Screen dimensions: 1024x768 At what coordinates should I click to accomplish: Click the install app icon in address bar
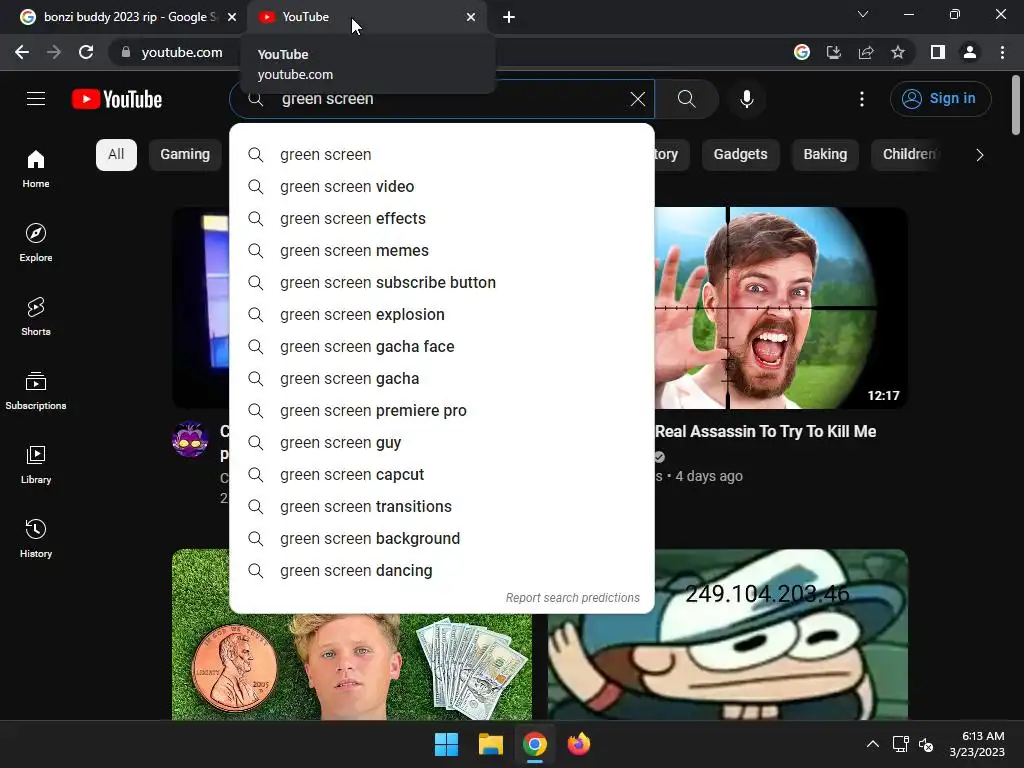tap(834, 52)
